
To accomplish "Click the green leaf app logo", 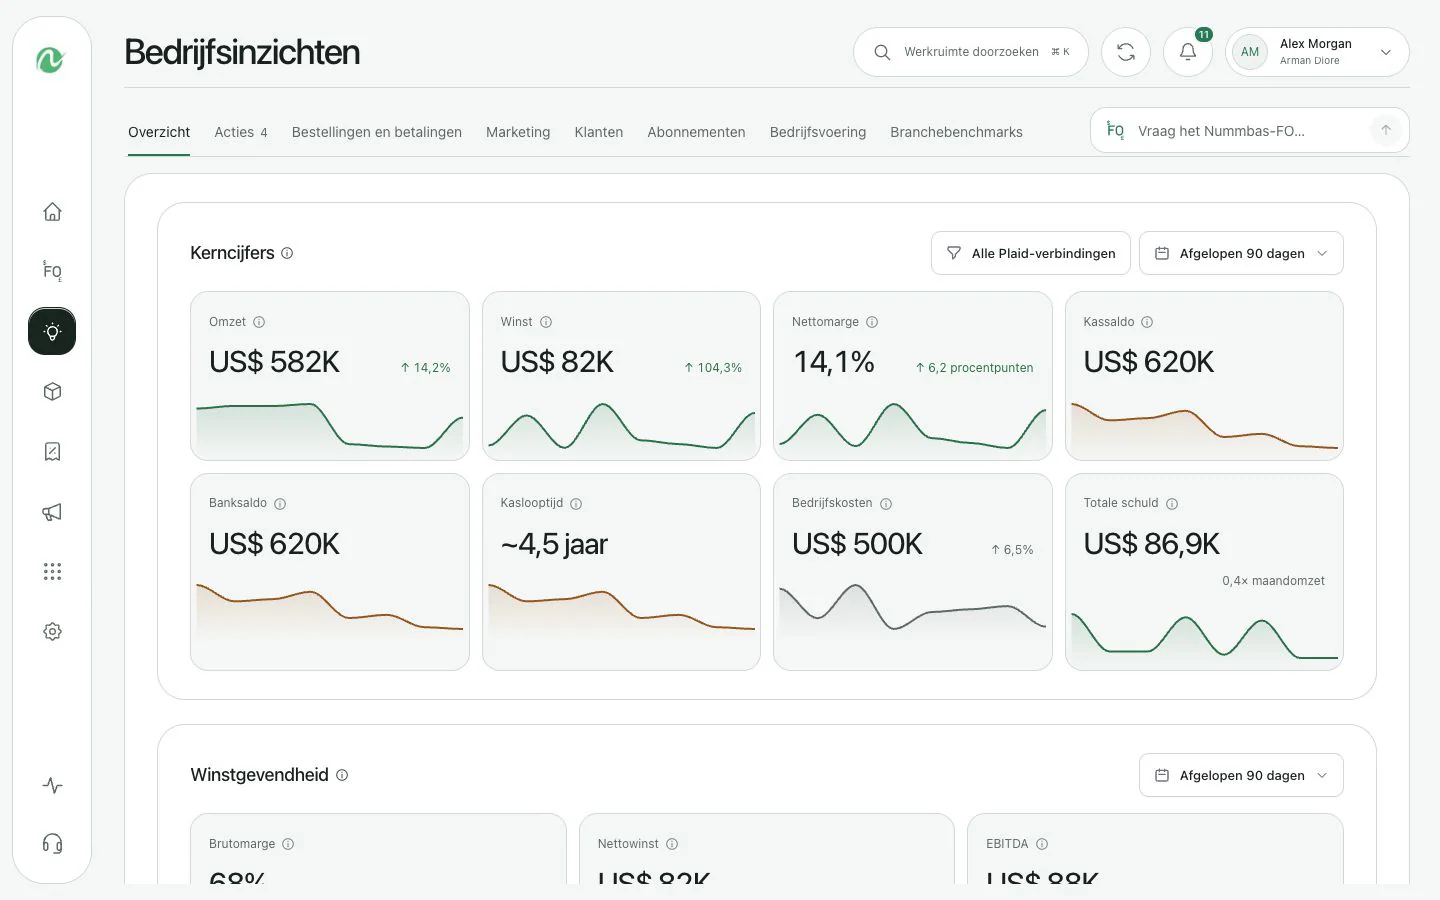I will [x=51, y=60].
